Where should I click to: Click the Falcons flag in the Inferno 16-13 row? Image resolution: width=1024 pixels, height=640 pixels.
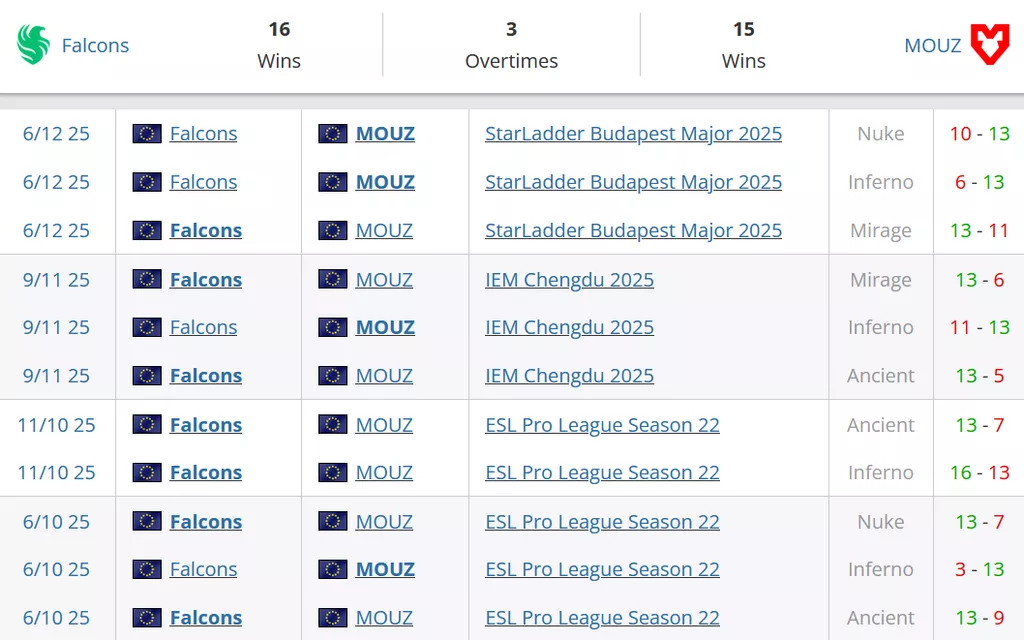coord(147,473)
